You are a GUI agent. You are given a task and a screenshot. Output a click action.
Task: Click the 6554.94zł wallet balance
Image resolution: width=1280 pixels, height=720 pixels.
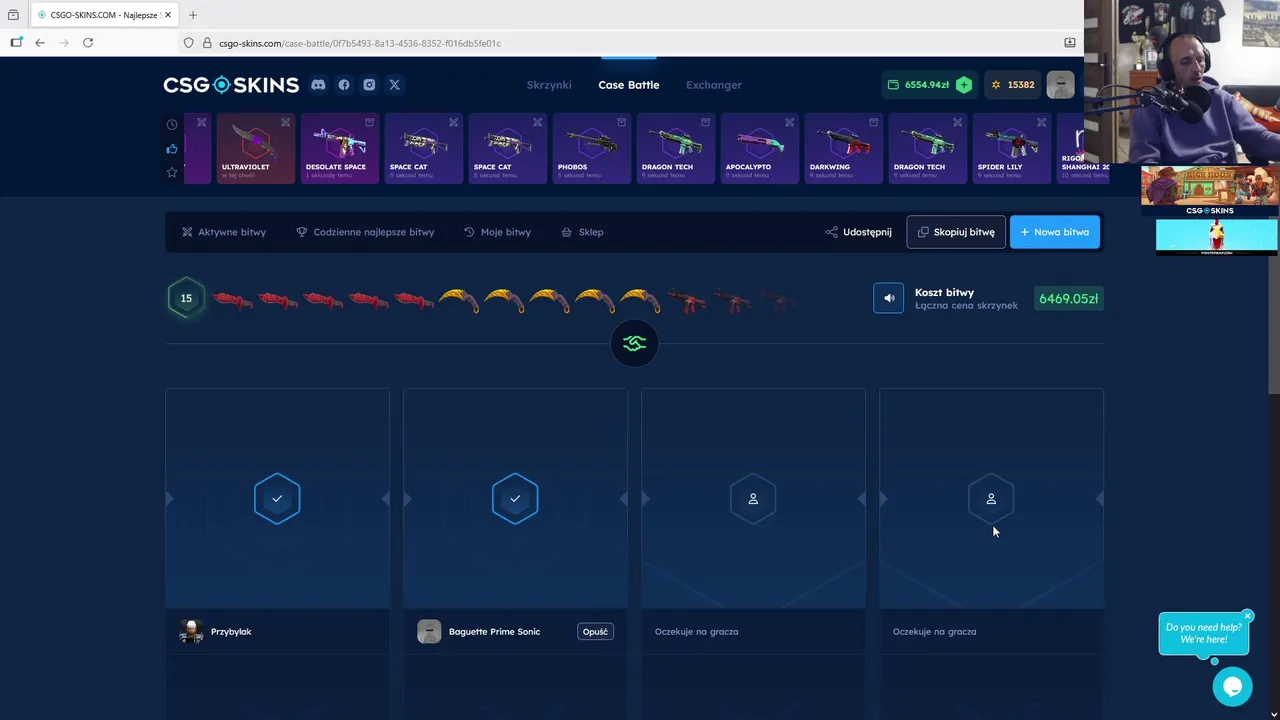[927, 85]
